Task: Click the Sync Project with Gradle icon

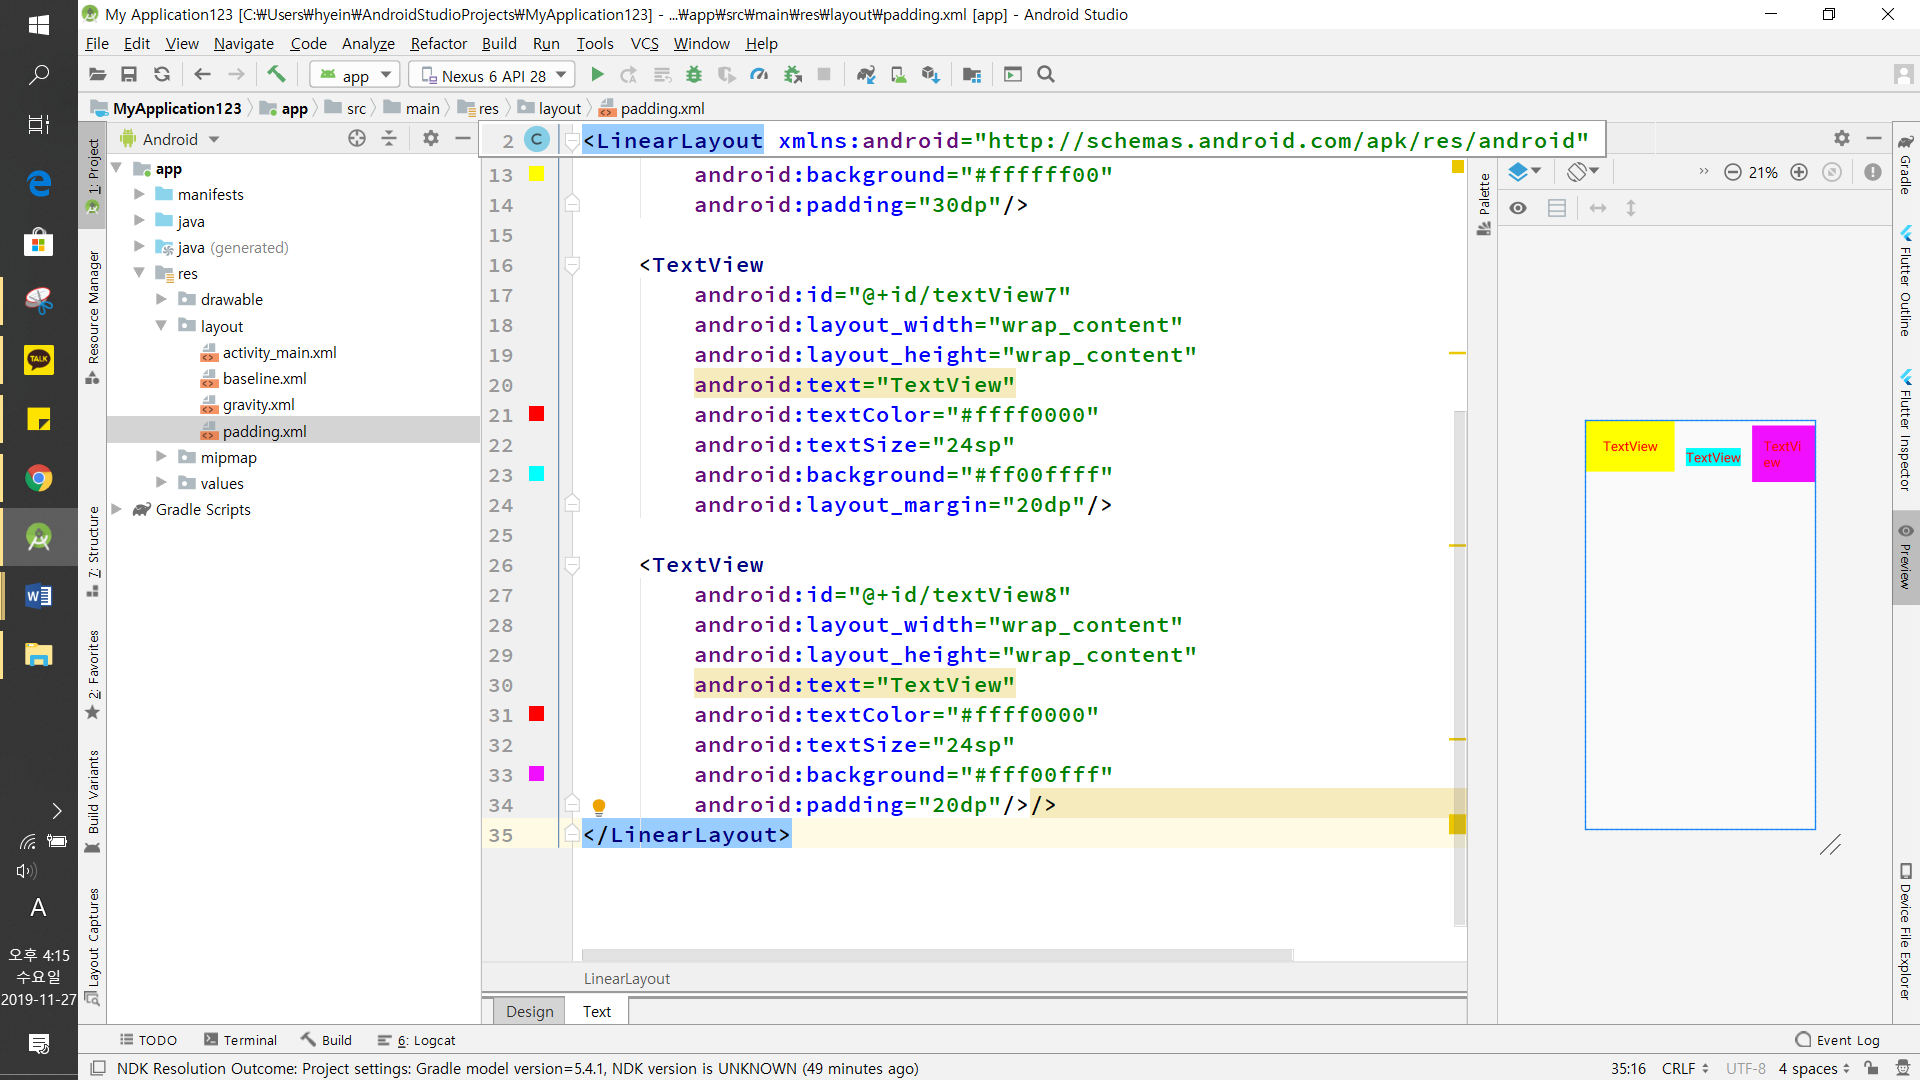Action: pyautogui.click(x=866, y=75)
